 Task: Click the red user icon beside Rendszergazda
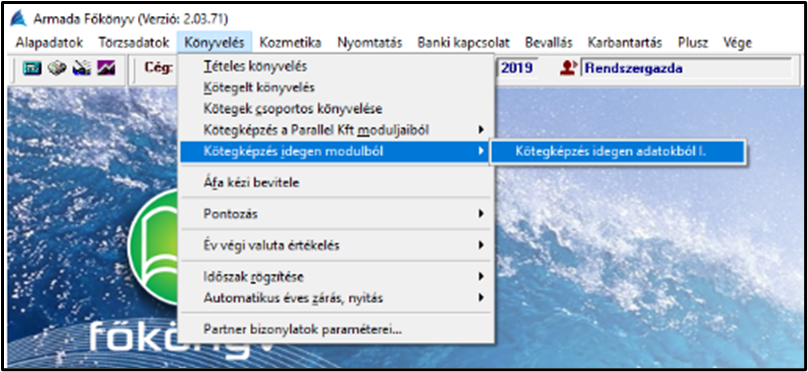tap(567, 68)
